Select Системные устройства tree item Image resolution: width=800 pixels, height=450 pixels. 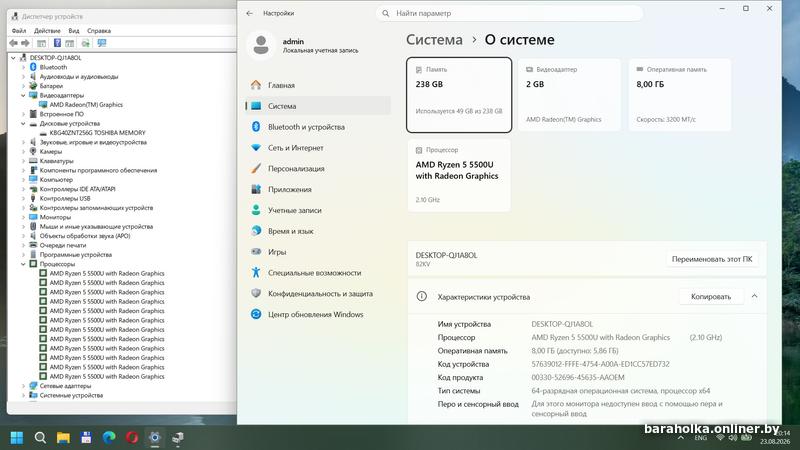click(x=71, y=395)
